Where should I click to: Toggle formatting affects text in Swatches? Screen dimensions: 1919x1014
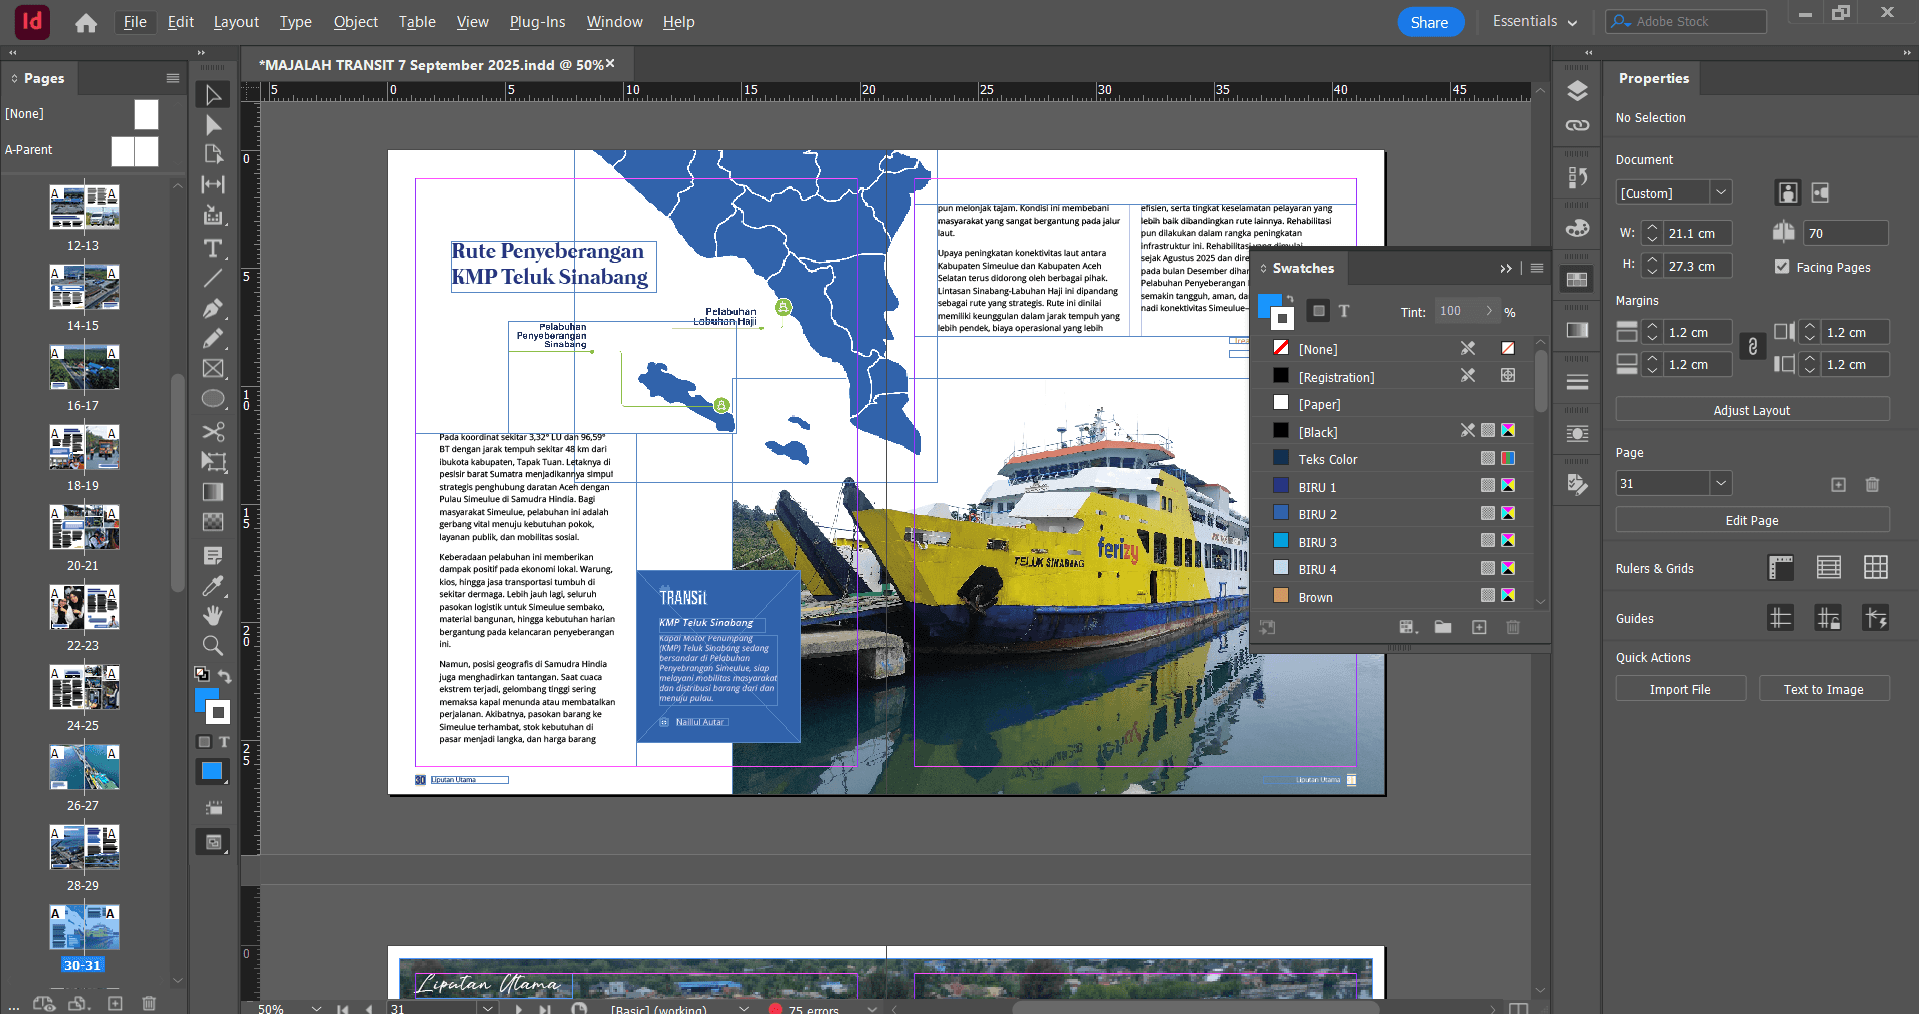tap(1344, 311)
